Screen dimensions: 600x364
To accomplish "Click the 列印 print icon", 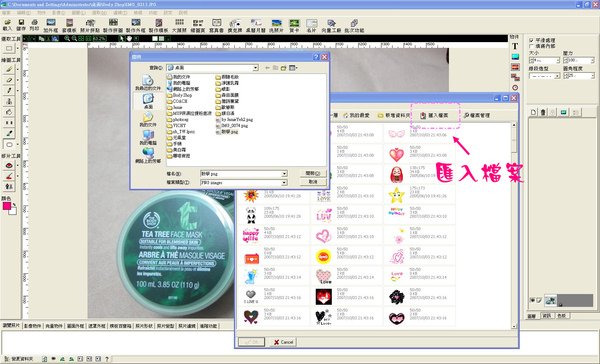I will point(34,25).
